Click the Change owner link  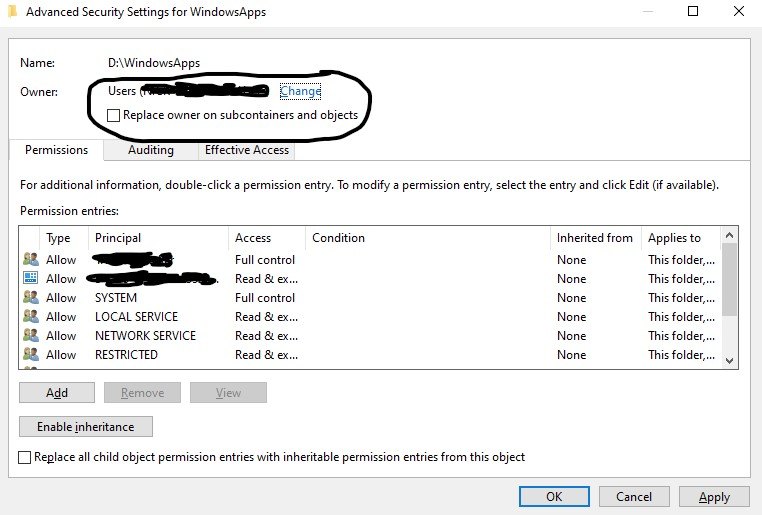pyautogui.click(x=300, y=91)
